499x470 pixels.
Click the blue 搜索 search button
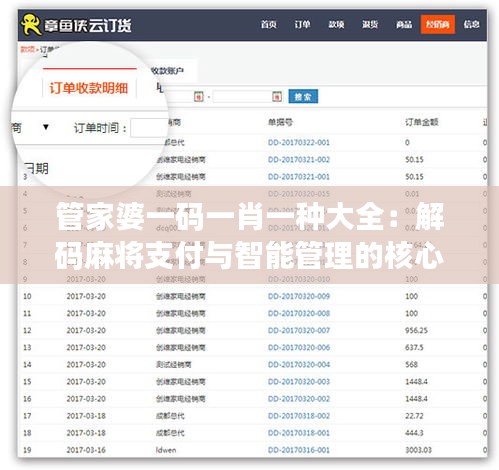coord(303,96)
